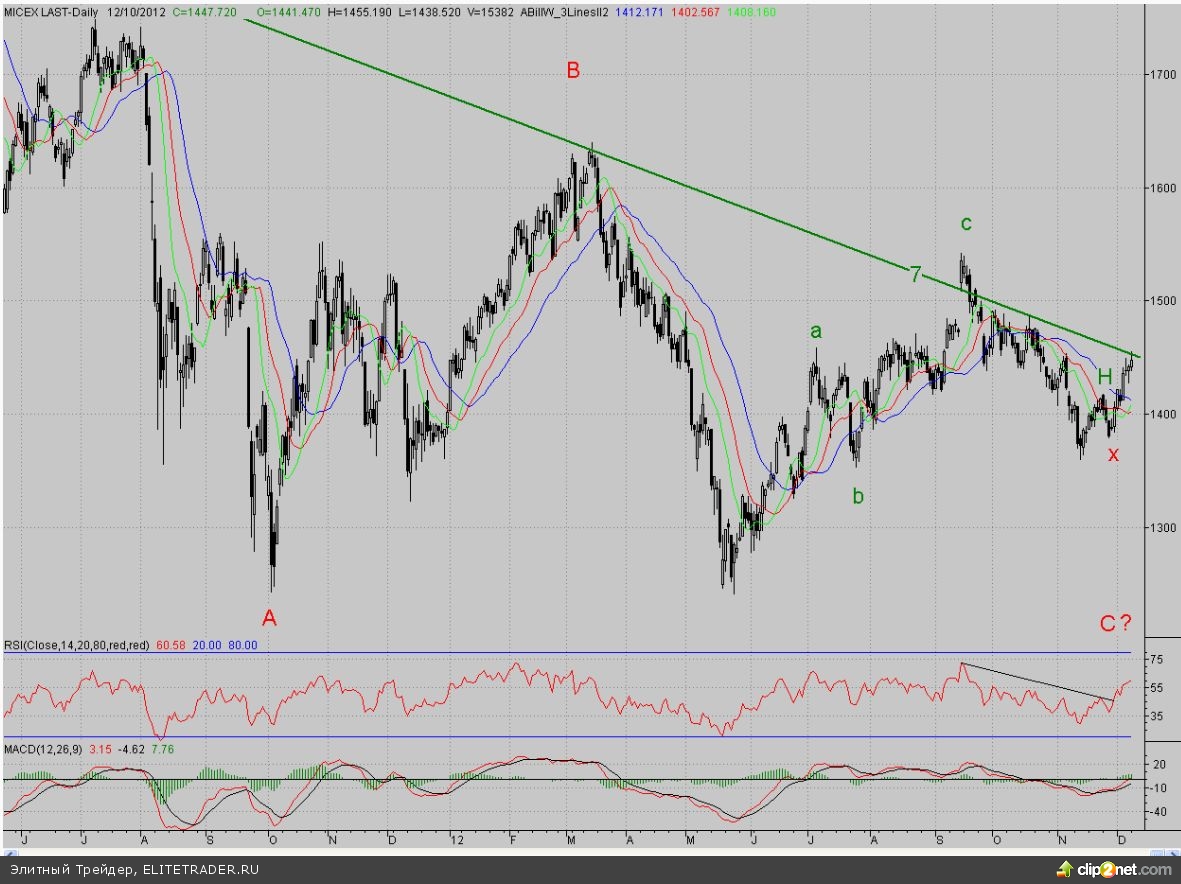
Task: Click the green number 7 on trendline
Action: (x=915, y=273)
